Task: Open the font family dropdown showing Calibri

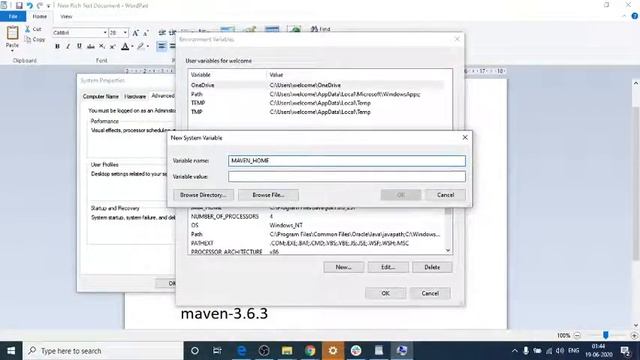Action: coord(105,33)
